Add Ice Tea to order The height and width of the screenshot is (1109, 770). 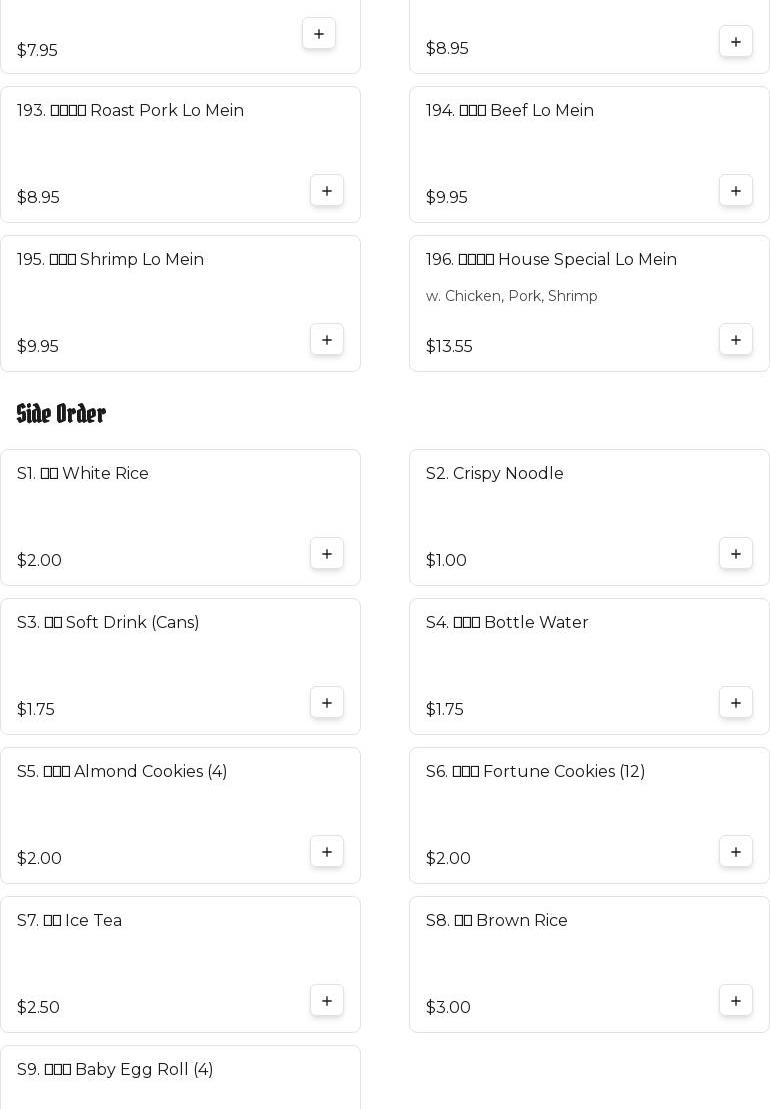pyautogui.click(x=327, y=1001)
